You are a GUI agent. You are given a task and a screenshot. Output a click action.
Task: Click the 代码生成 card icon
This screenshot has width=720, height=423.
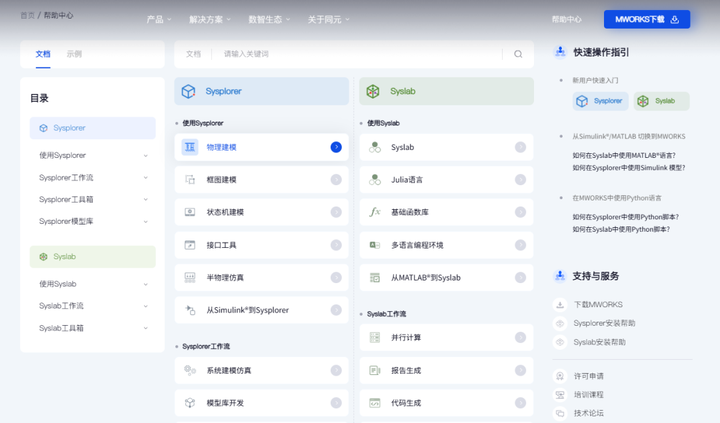[x=375, y=403]
